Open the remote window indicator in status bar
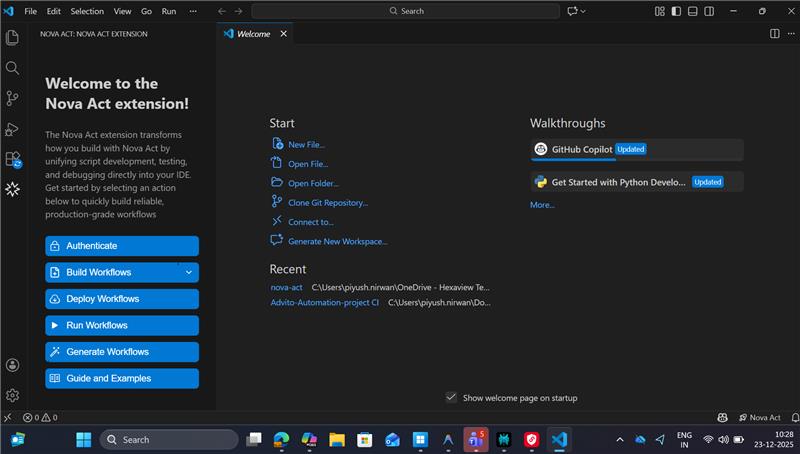The image size is (800, 454). click(x=8, y=417)
